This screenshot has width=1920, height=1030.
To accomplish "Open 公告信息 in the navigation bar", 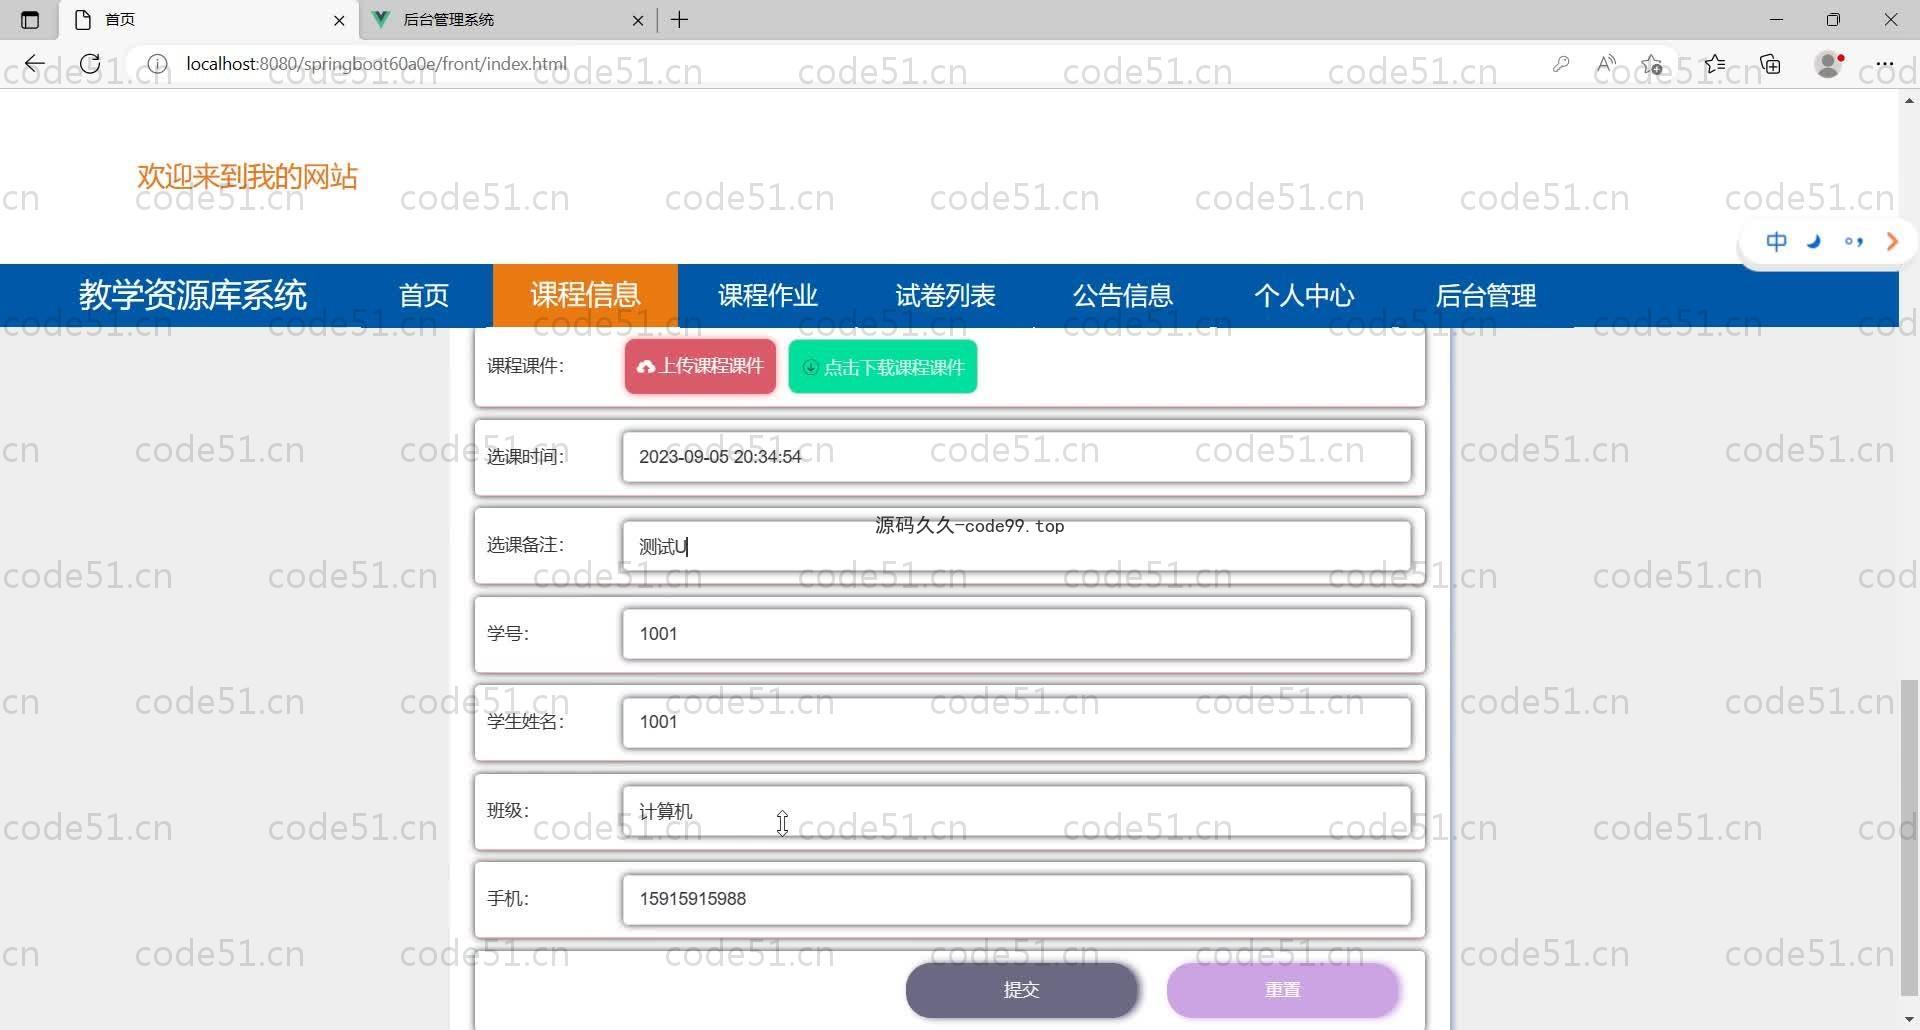I will (x=1122, y=296).
